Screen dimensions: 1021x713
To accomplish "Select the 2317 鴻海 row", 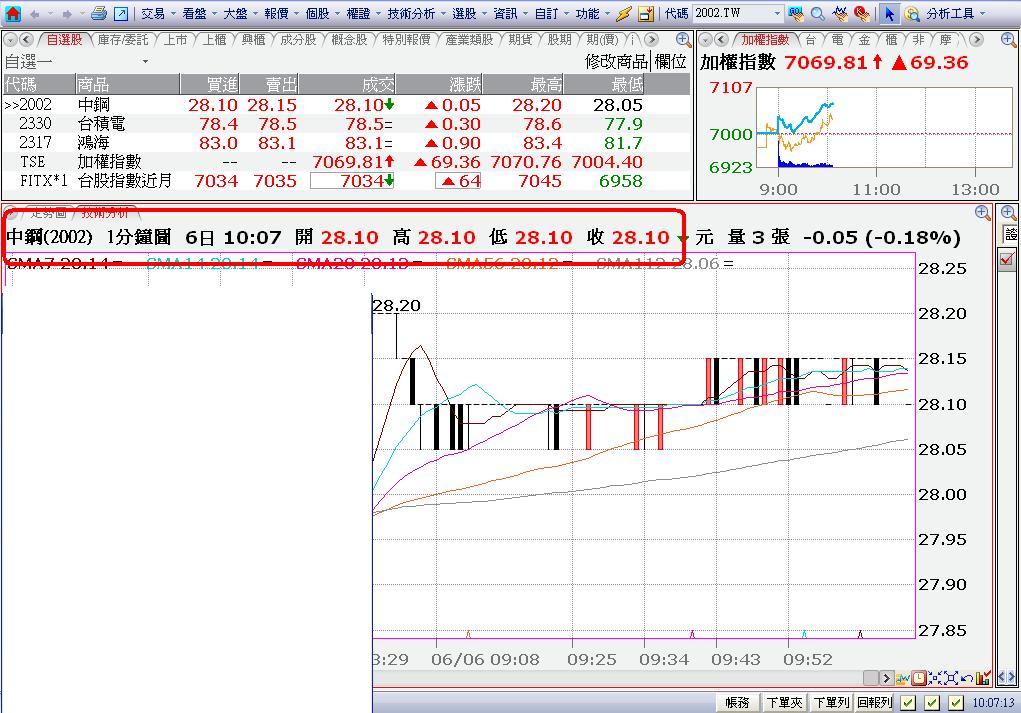I will coord(346,143).
